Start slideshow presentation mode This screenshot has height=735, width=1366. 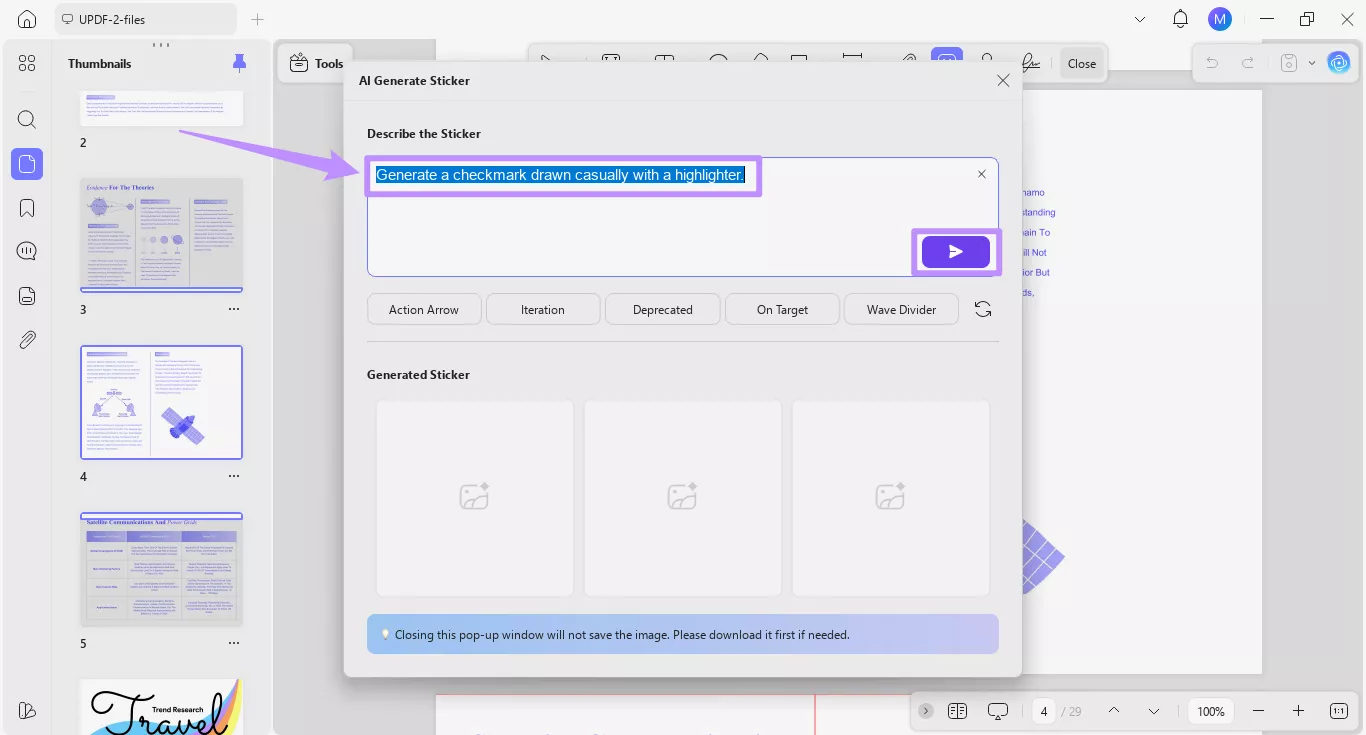pyautogui.click(x=998, y=711)
